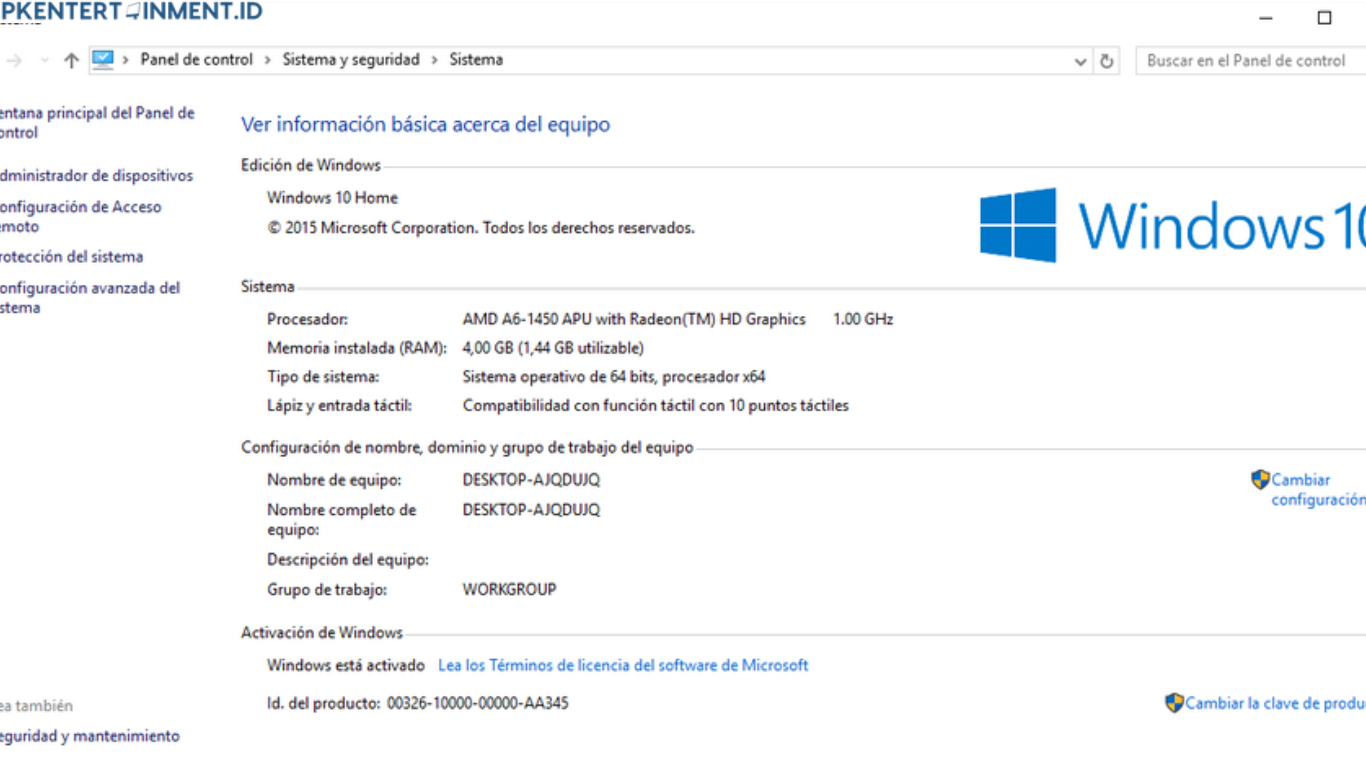Click the processor value 'AMD A6-1450 APU'
Screen dimensions: 1366x768
634,320
